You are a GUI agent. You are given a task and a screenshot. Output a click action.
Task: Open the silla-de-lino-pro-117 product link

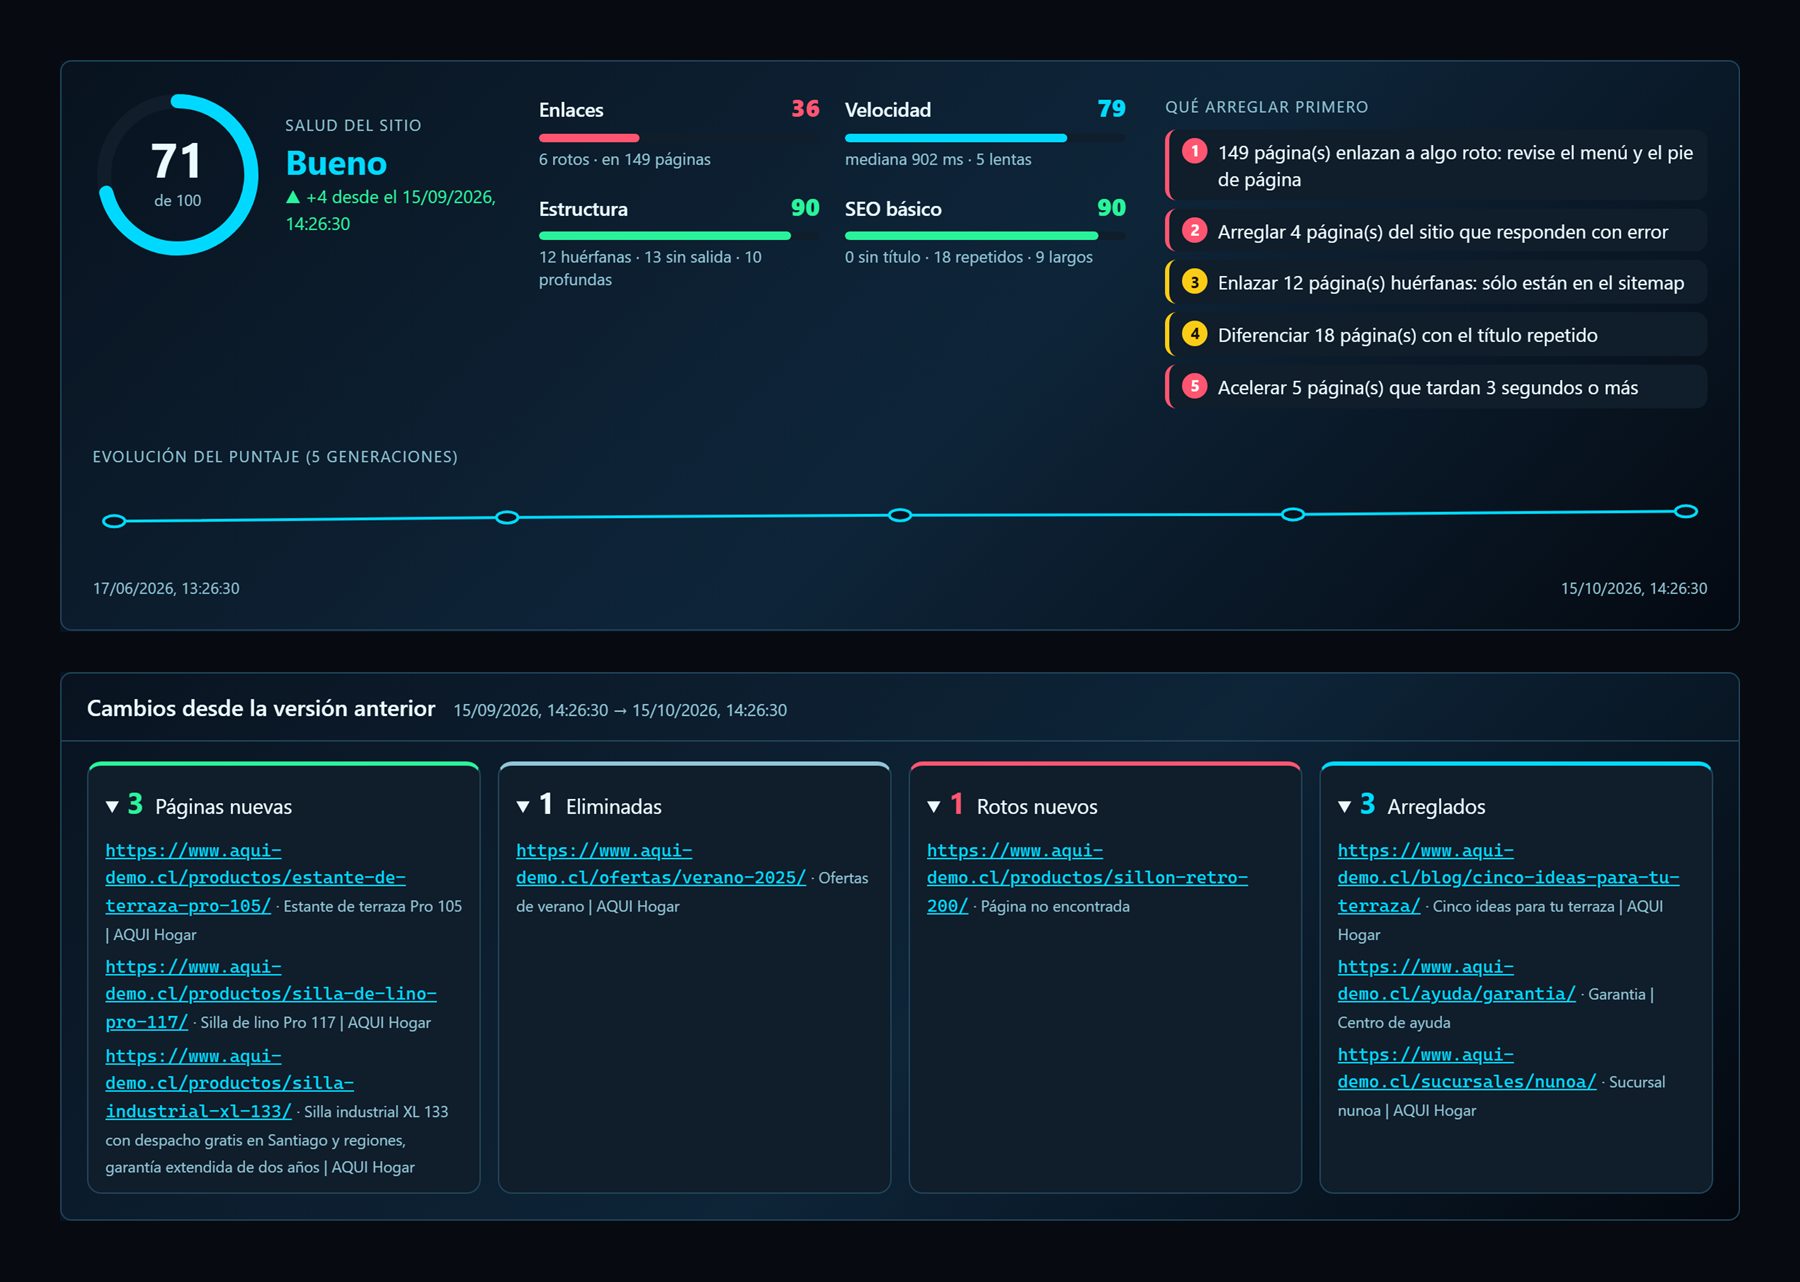pyautogui.click(x=270, y=994)
